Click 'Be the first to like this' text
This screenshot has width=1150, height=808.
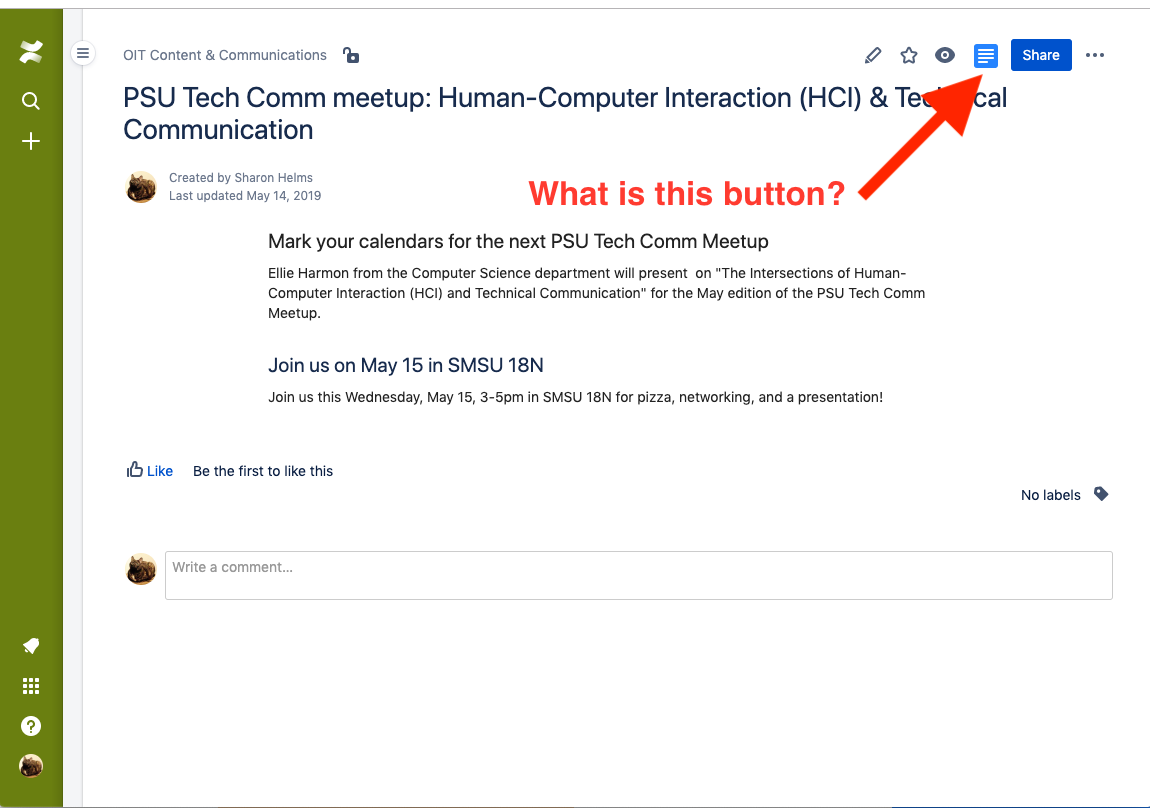coord(263,471)
